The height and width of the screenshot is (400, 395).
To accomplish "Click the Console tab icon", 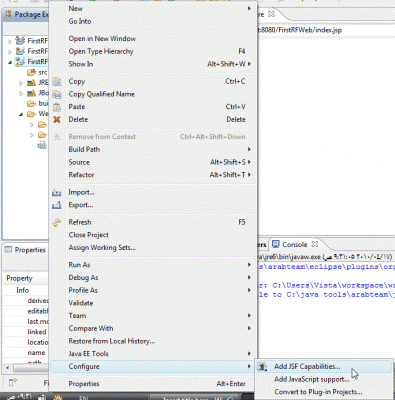I will point(276,244).
